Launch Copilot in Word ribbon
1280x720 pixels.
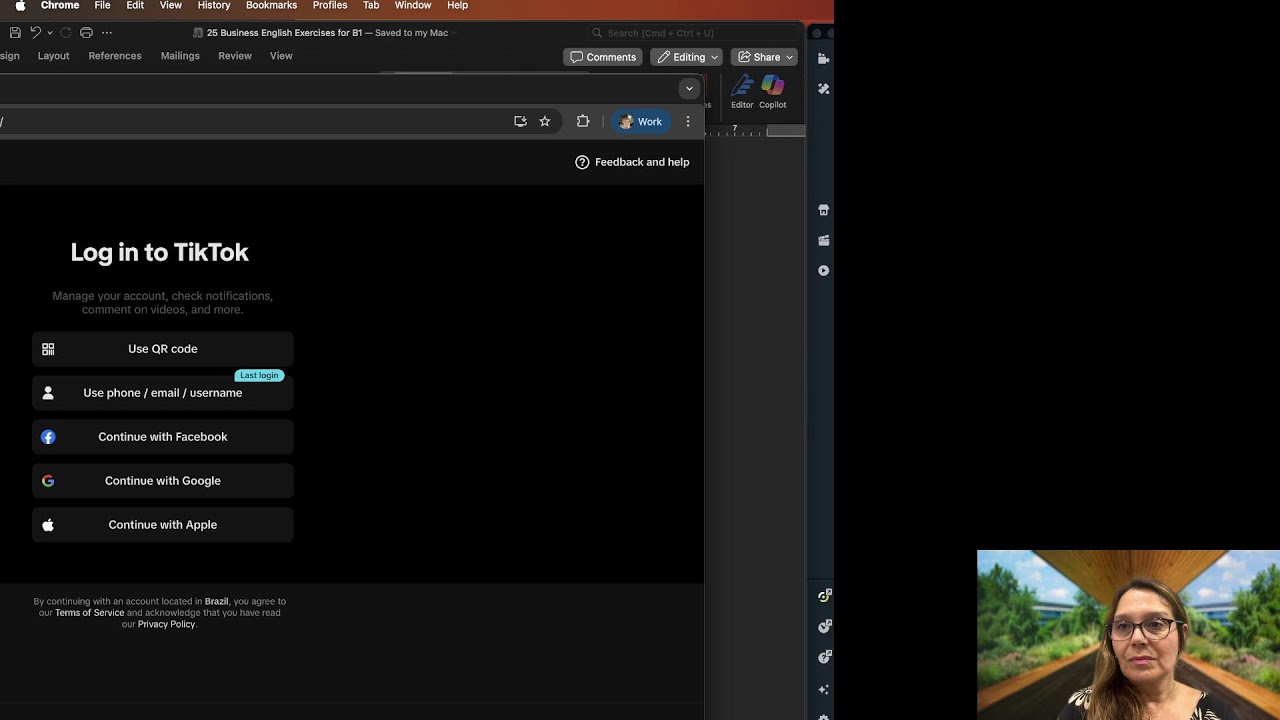[772, 93]
